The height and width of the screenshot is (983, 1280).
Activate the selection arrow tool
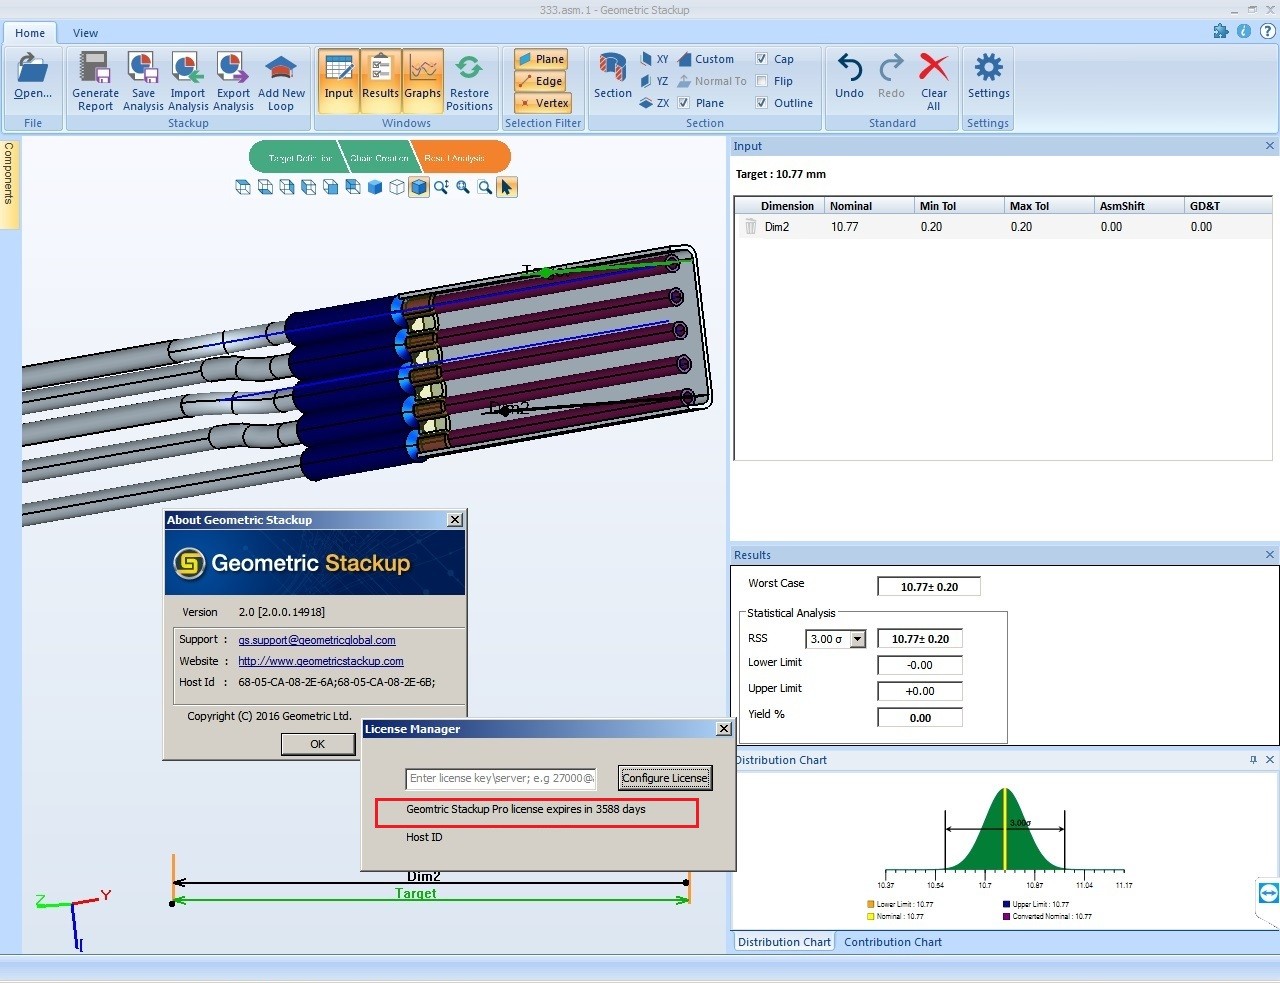click(507, 187)
